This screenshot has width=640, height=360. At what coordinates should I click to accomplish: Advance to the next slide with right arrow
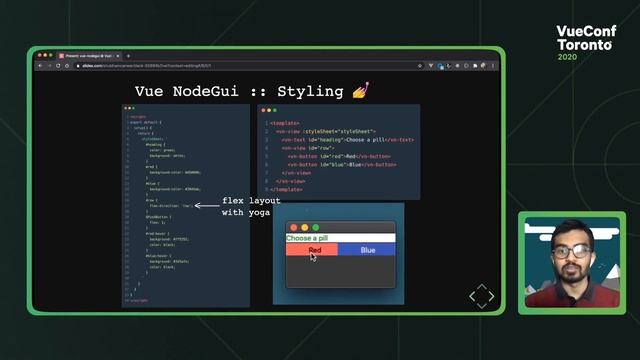pos(491,296)
